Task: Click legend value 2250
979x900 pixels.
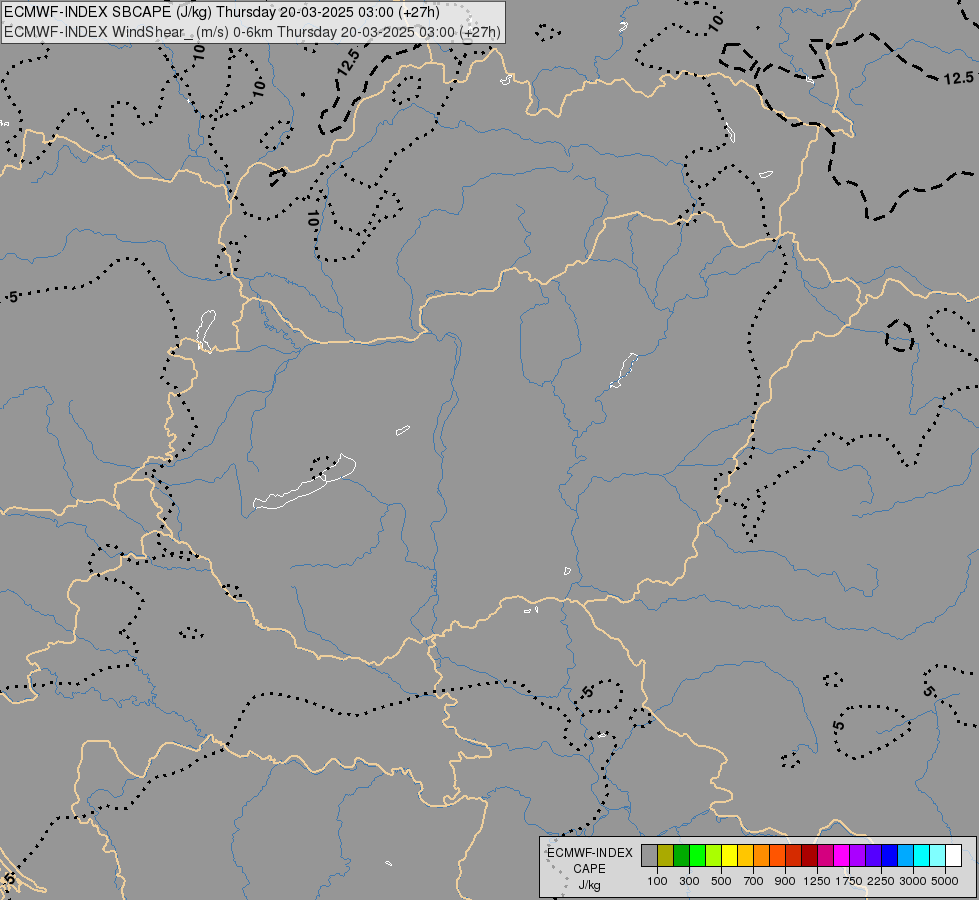Action: 881,881
